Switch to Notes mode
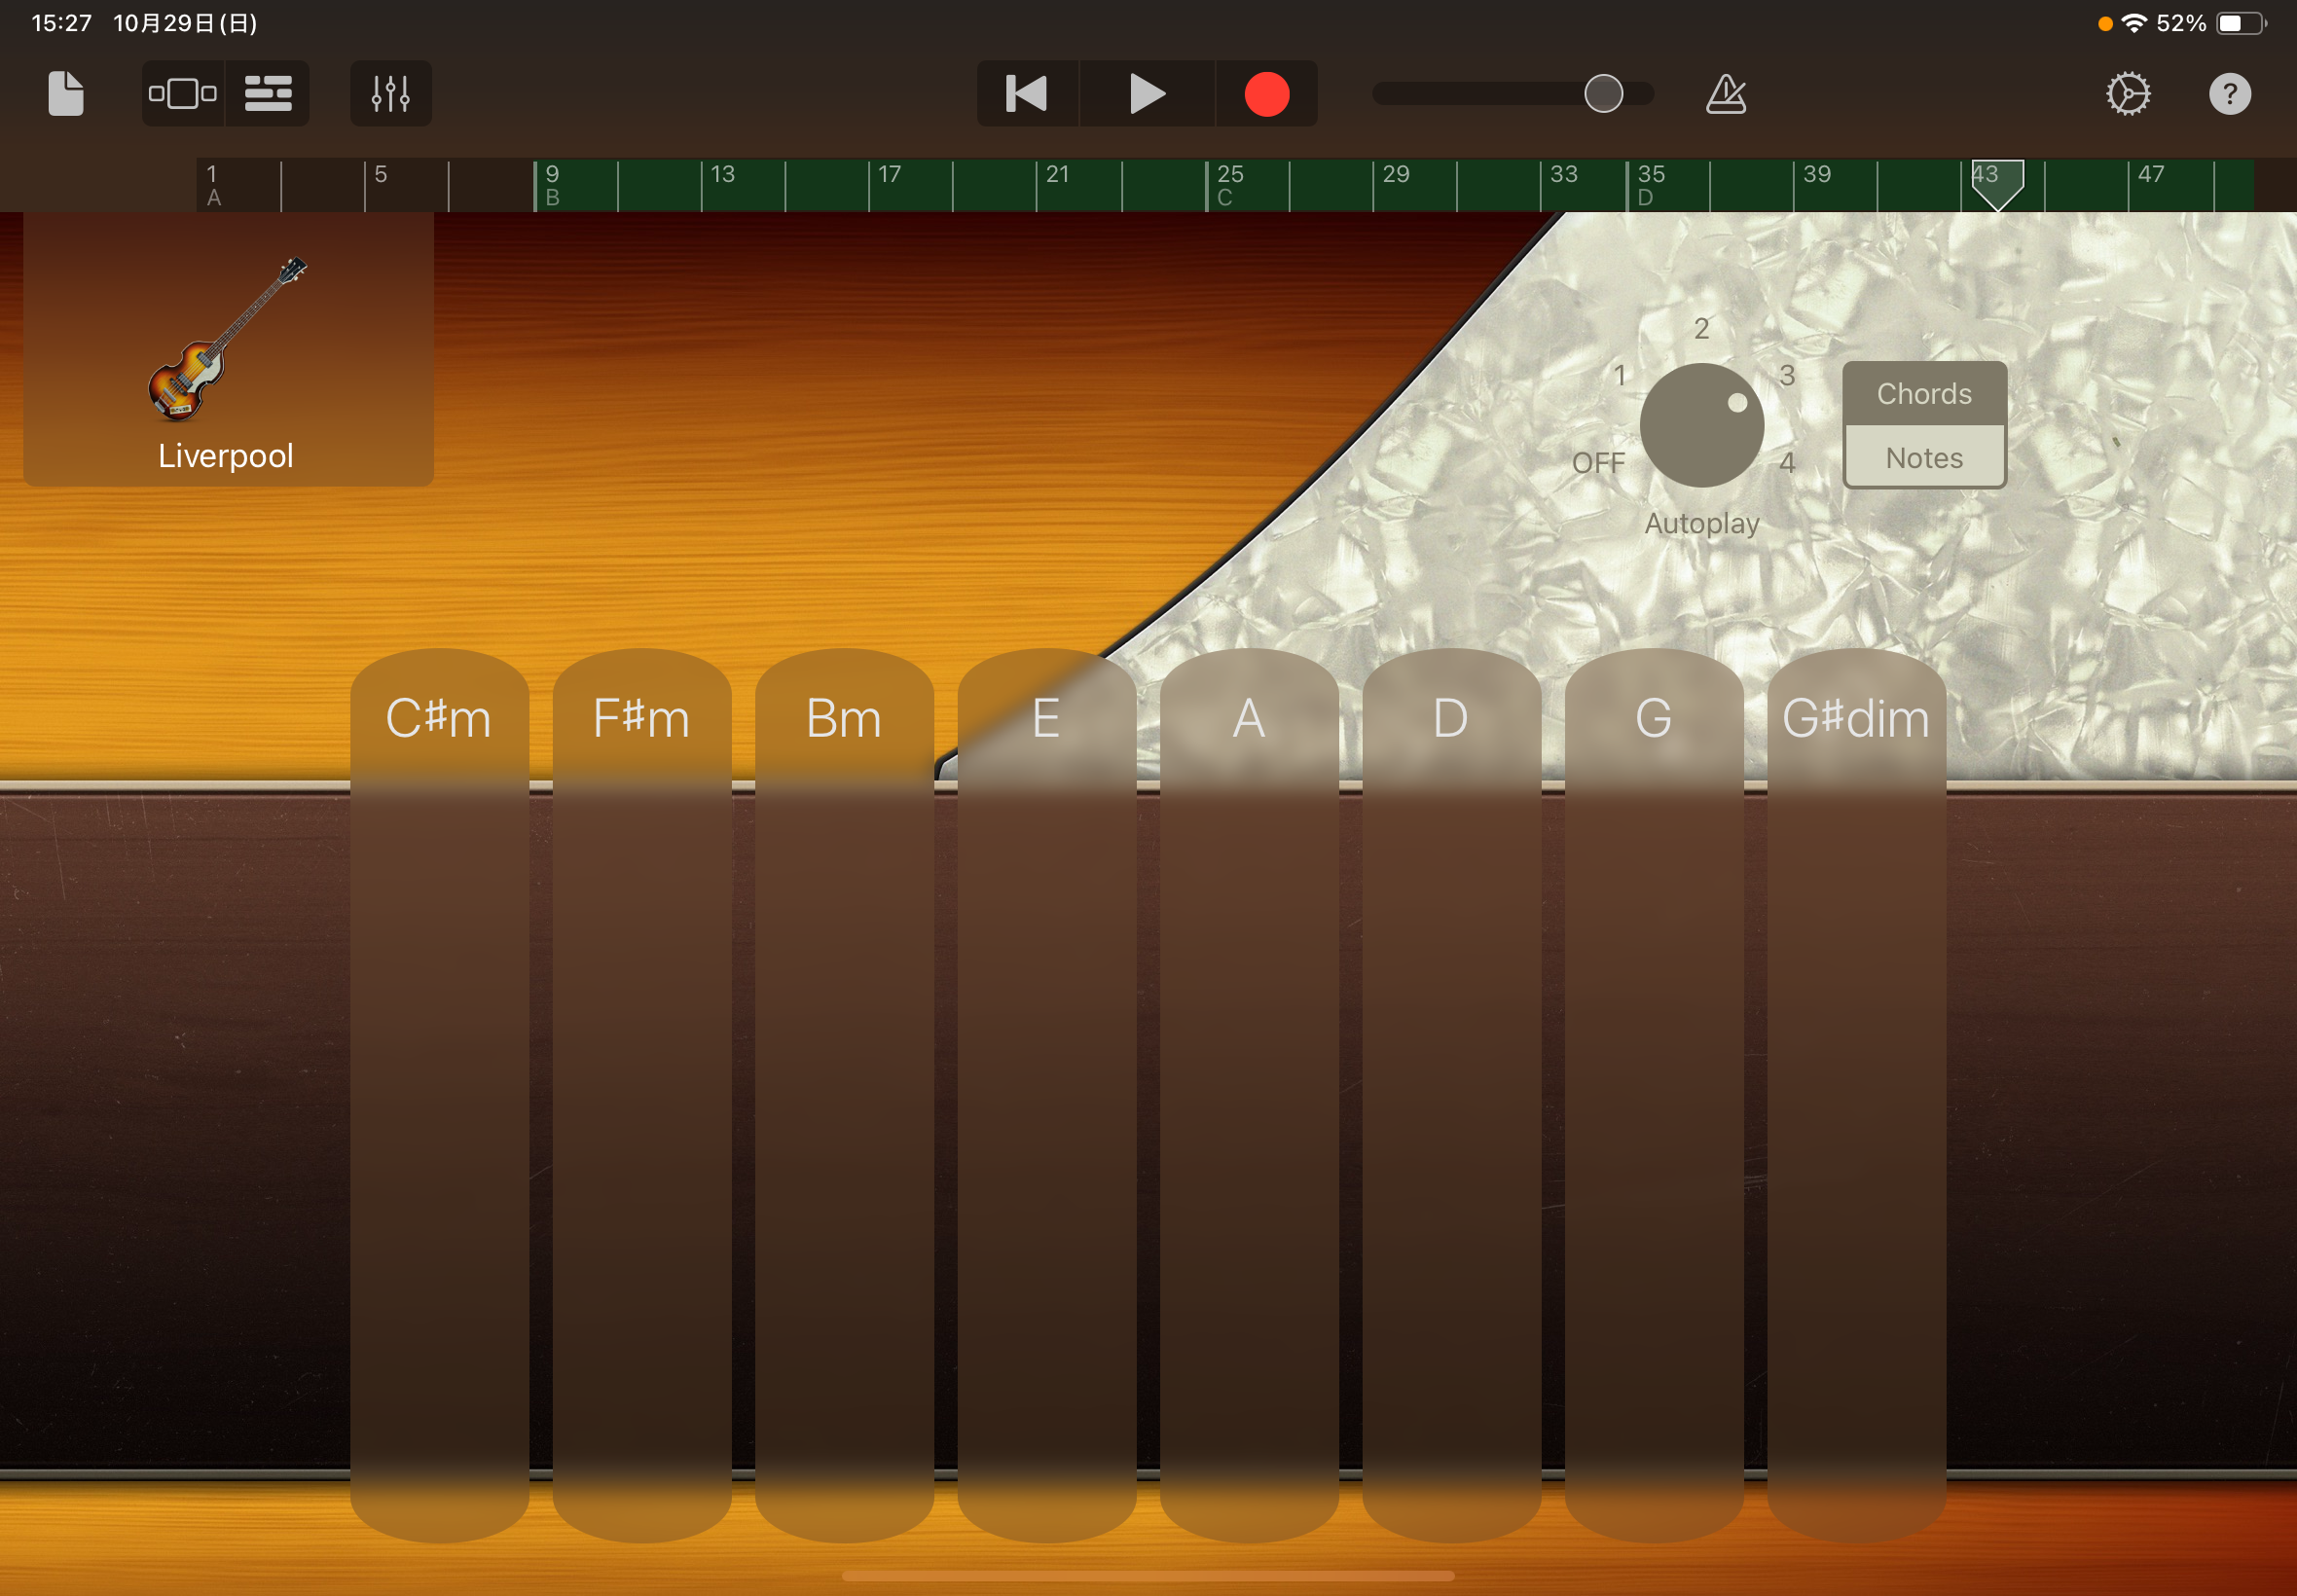 point(1923,458)
